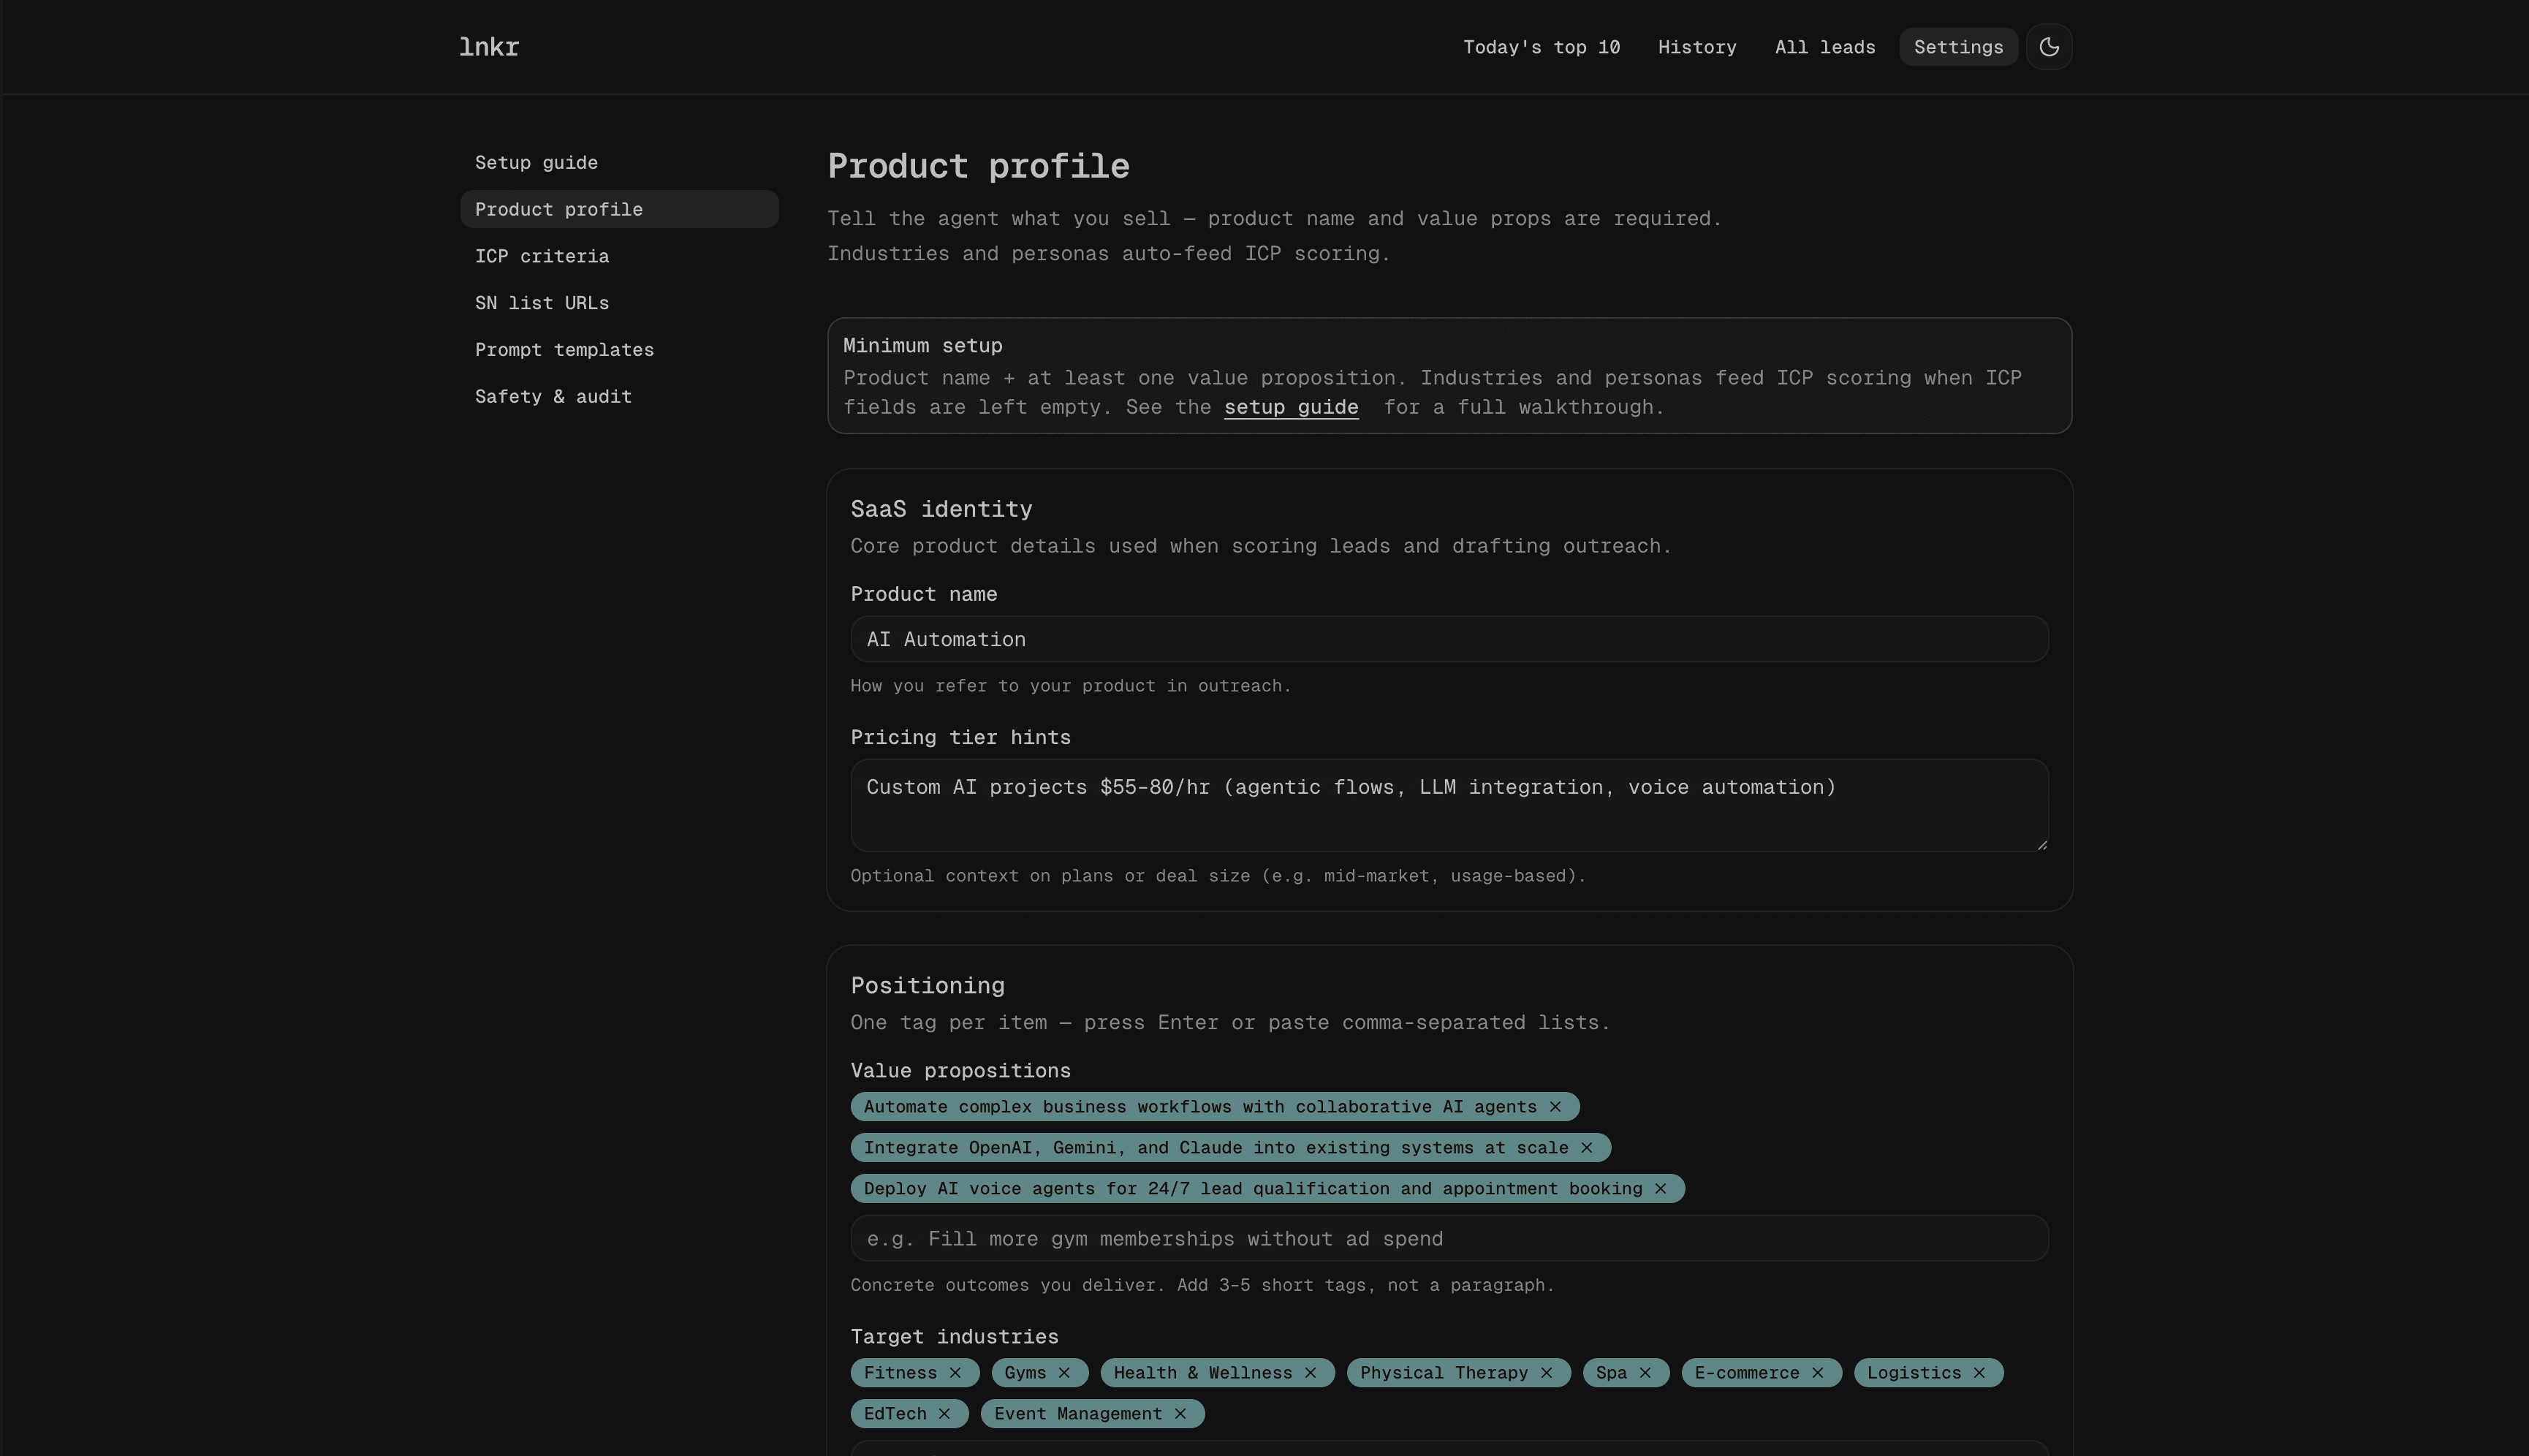Open the All leads page
Viewport: 2529px width, 1456px height.
coord(1825,47)
